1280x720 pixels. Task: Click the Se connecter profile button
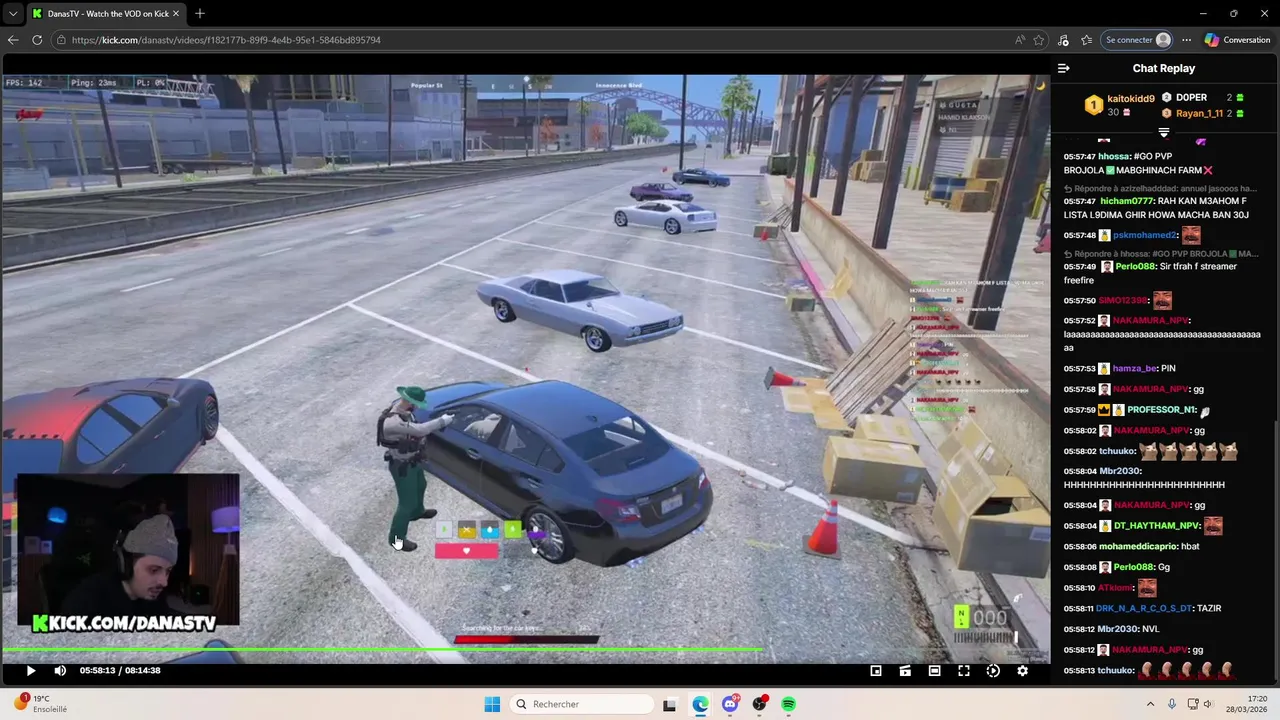point(1137,40)
